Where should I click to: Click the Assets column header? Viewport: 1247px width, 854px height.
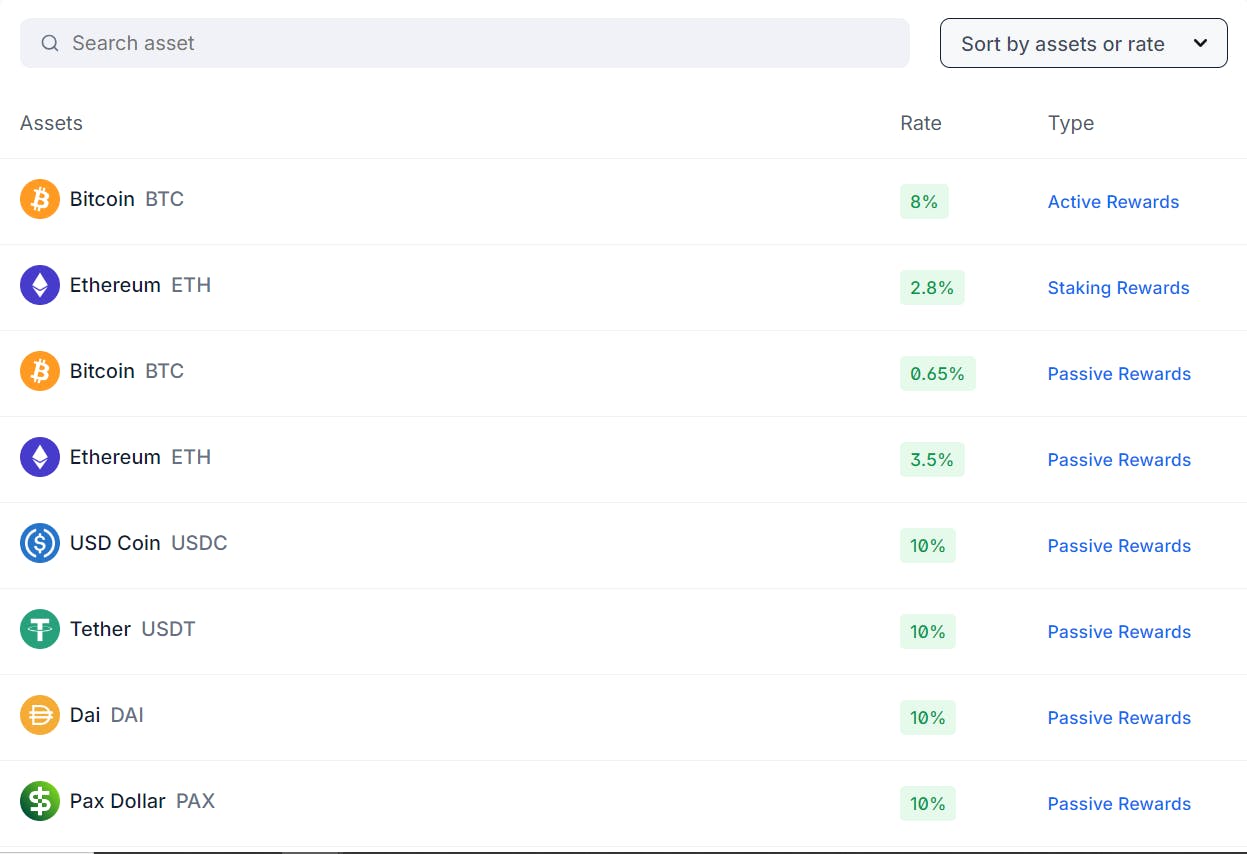[x=51, y=123]
